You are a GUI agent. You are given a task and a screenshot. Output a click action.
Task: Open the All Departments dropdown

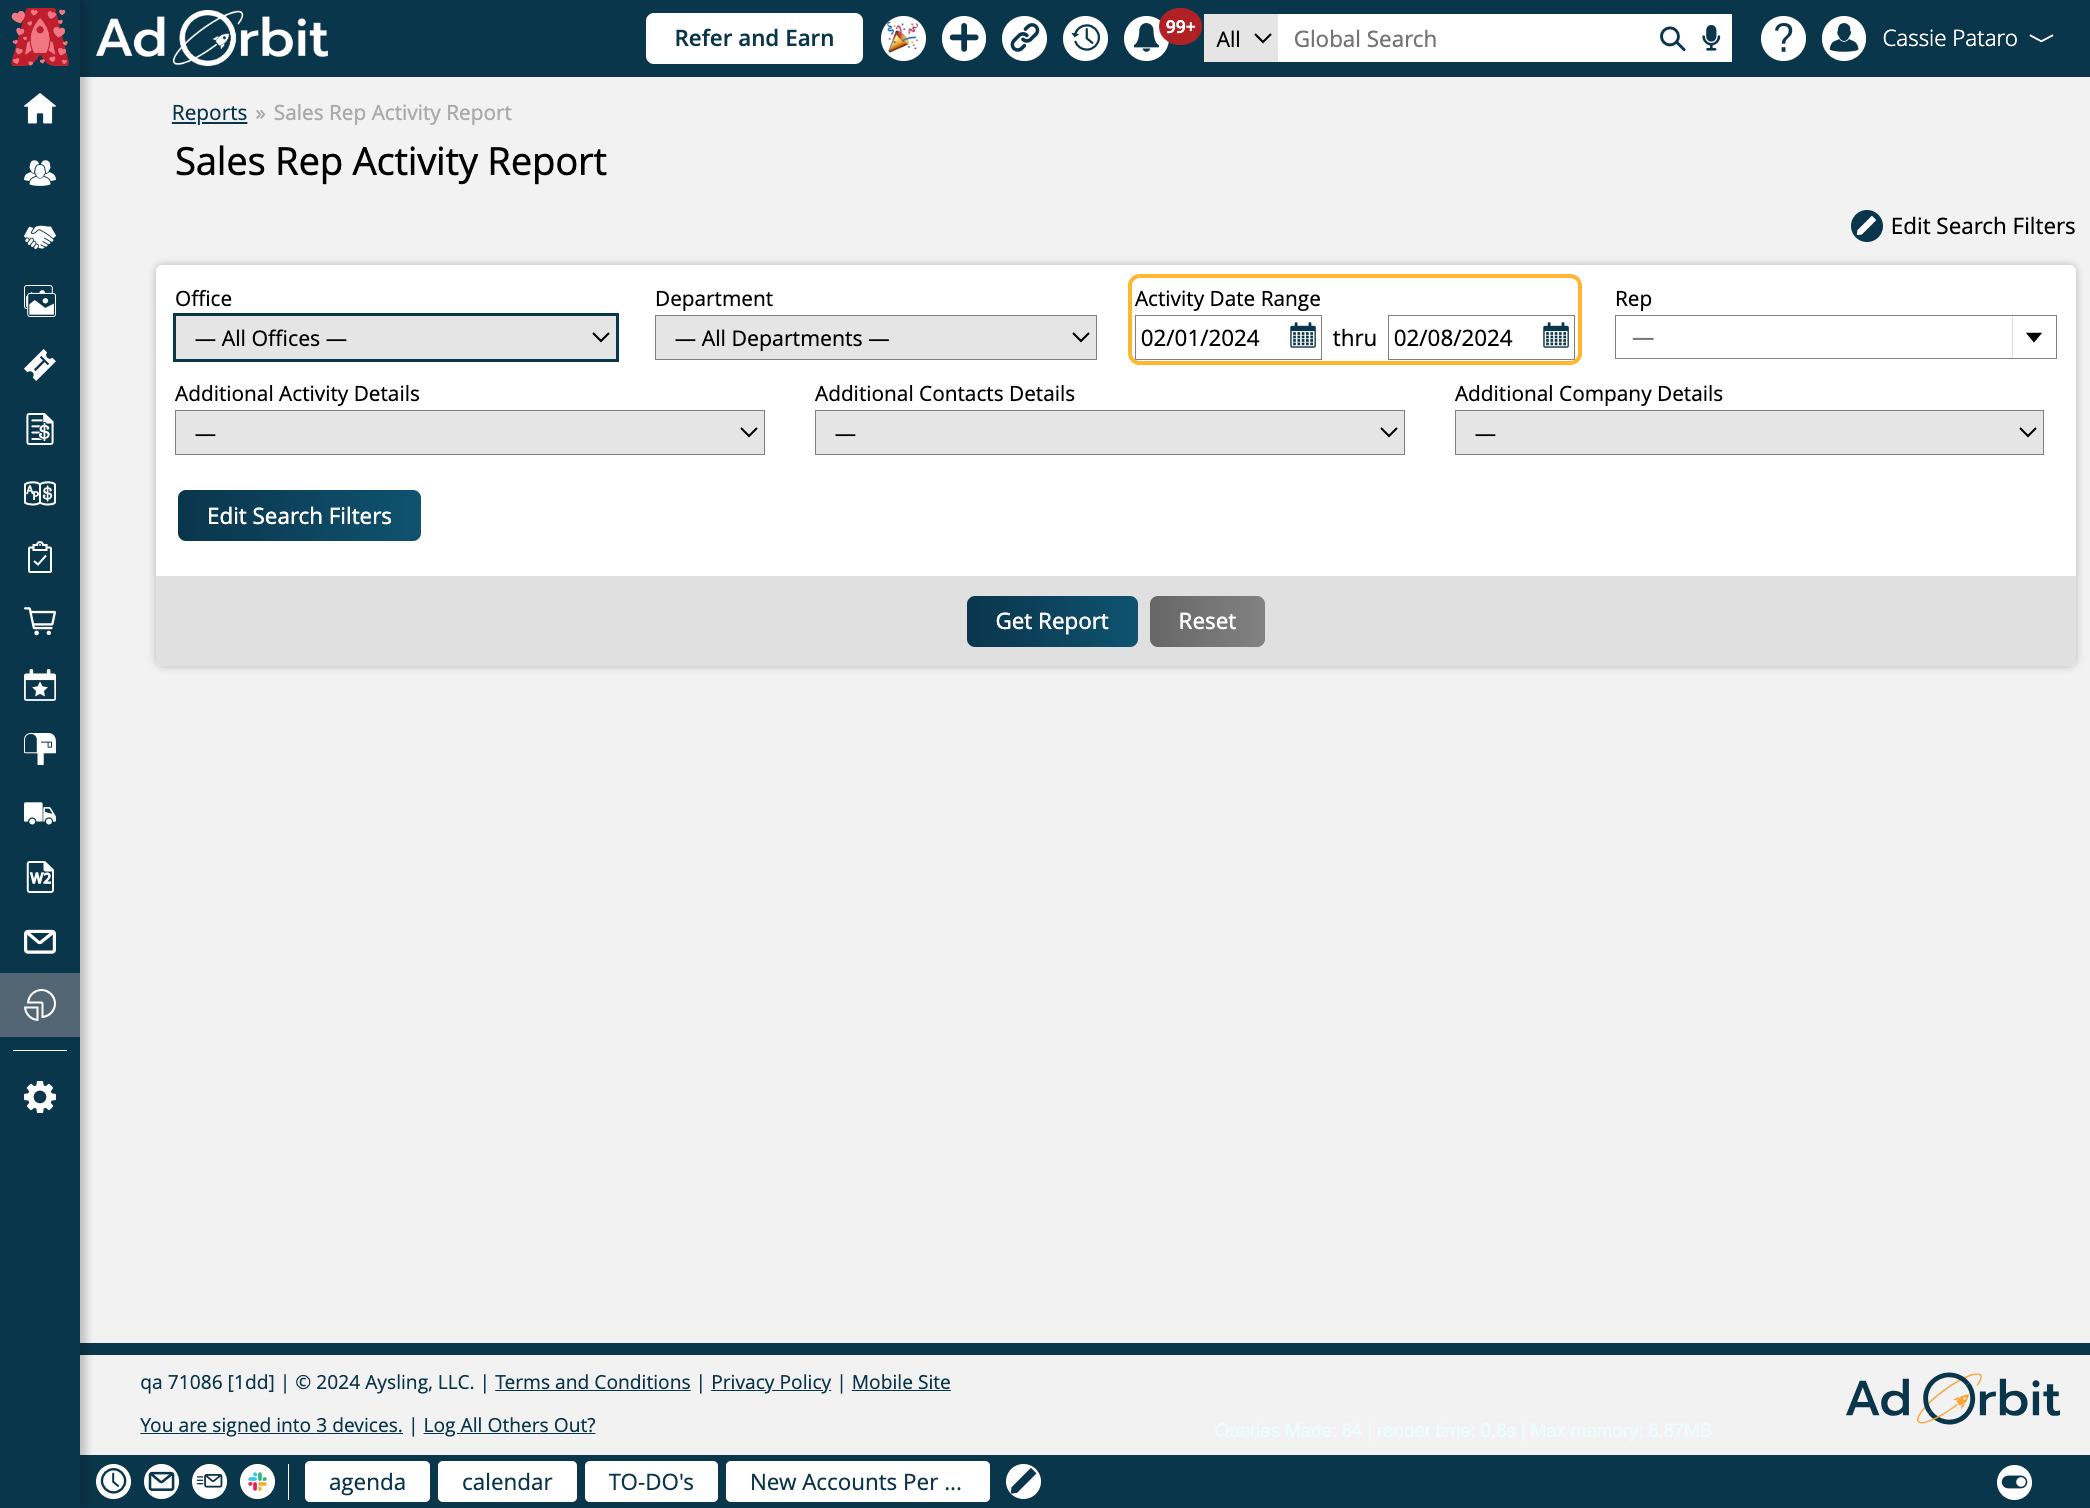click(x=875, y=337)
